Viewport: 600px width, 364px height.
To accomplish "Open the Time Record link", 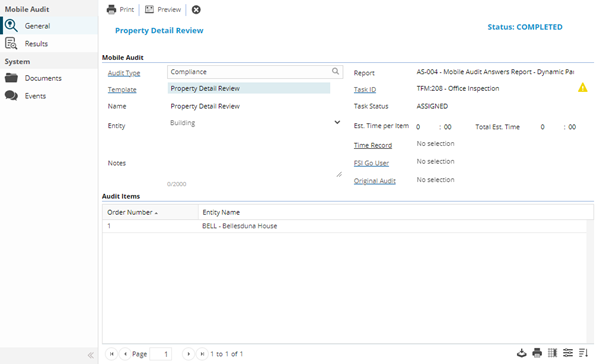I will pos(373,145).
